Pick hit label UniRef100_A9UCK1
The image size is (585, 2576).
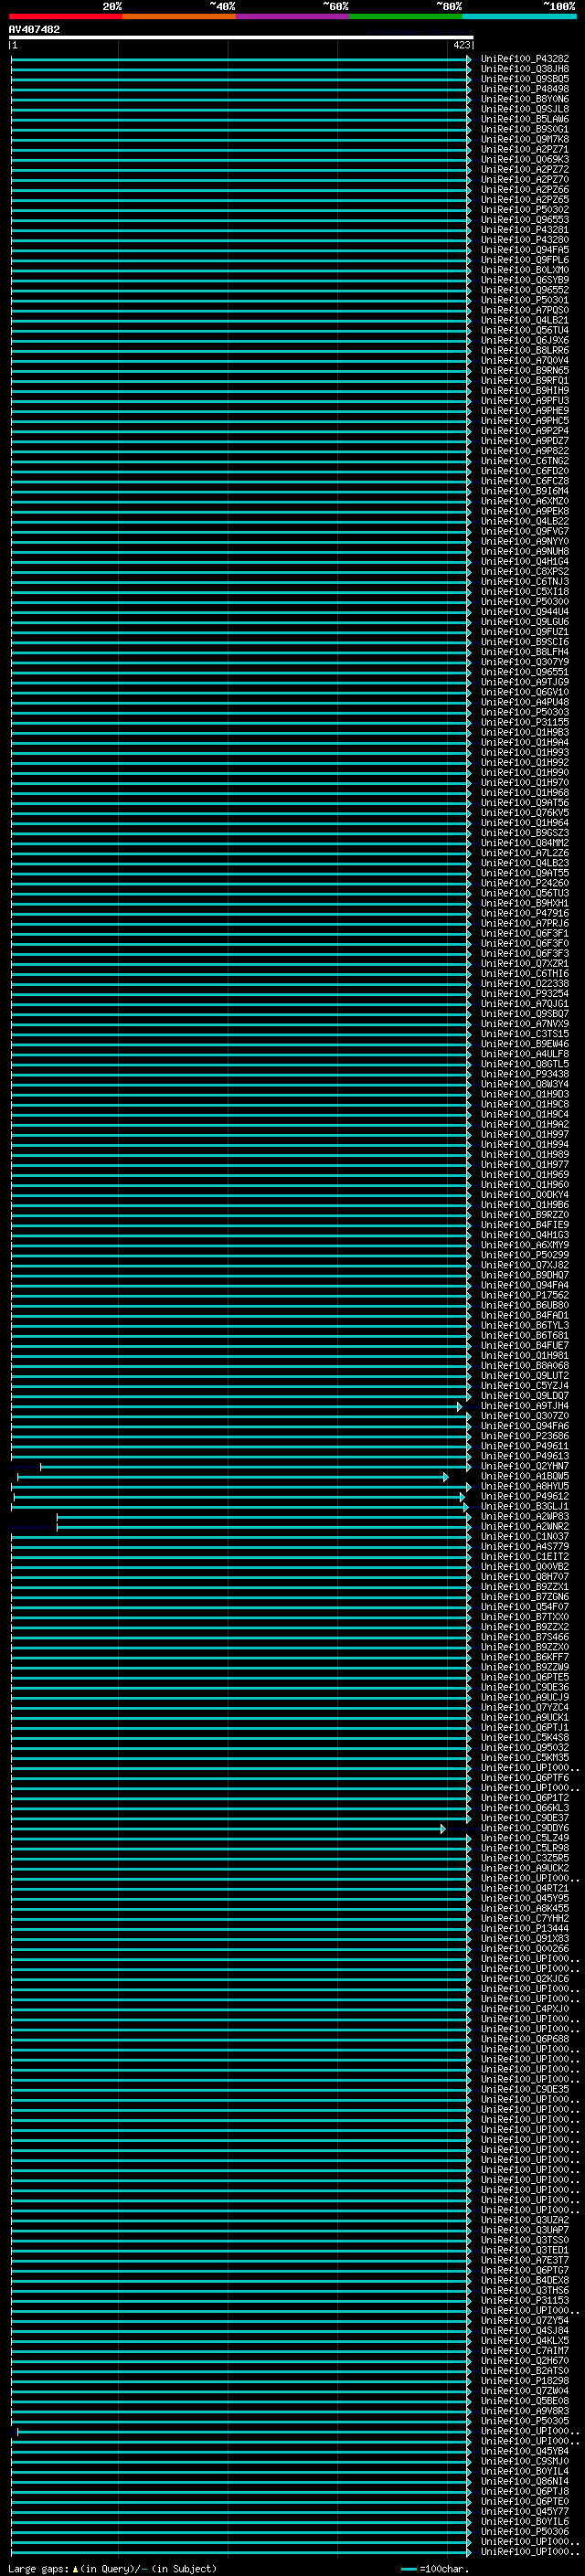[524, 1718]
